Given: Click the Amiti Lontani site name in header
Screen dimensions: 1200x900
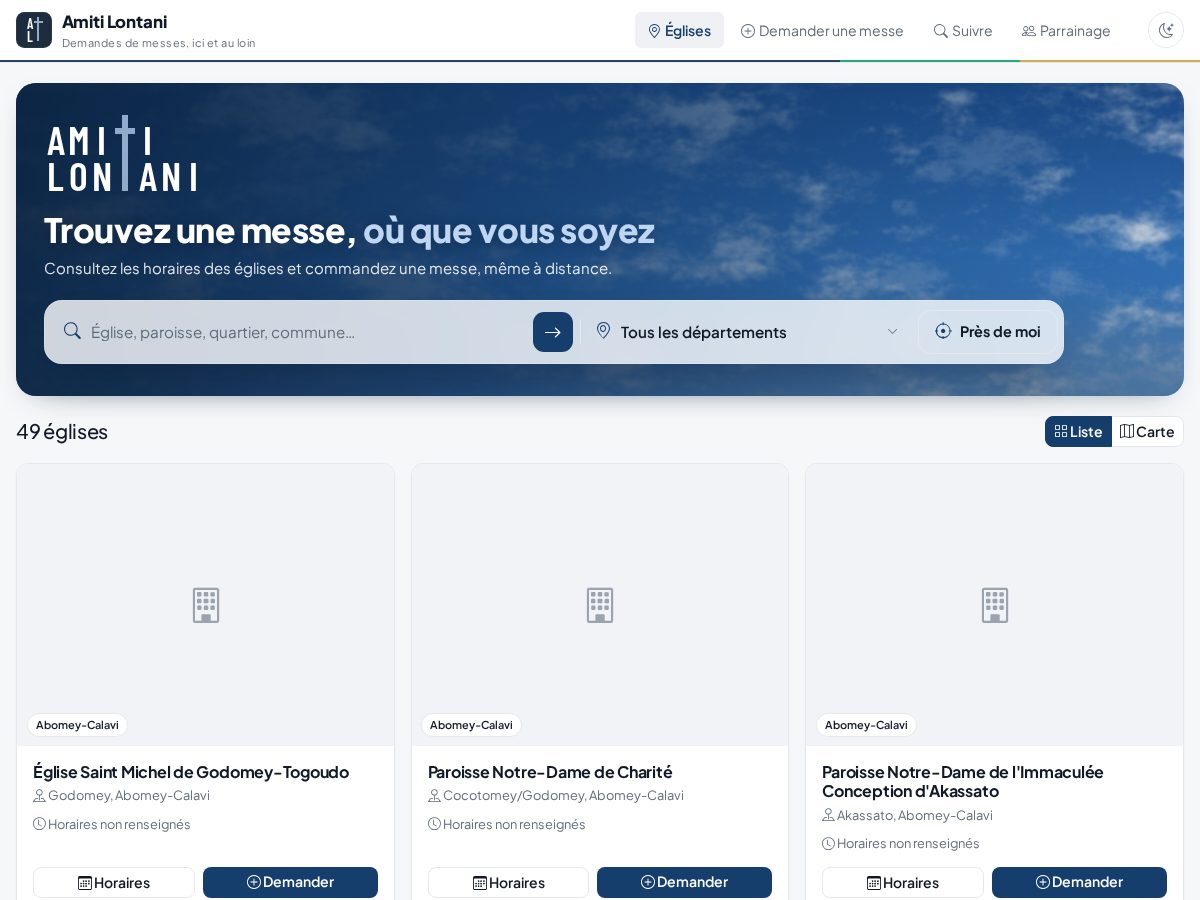Looking at the screenshot, I should pyautogui.click(x=114, y=21).
